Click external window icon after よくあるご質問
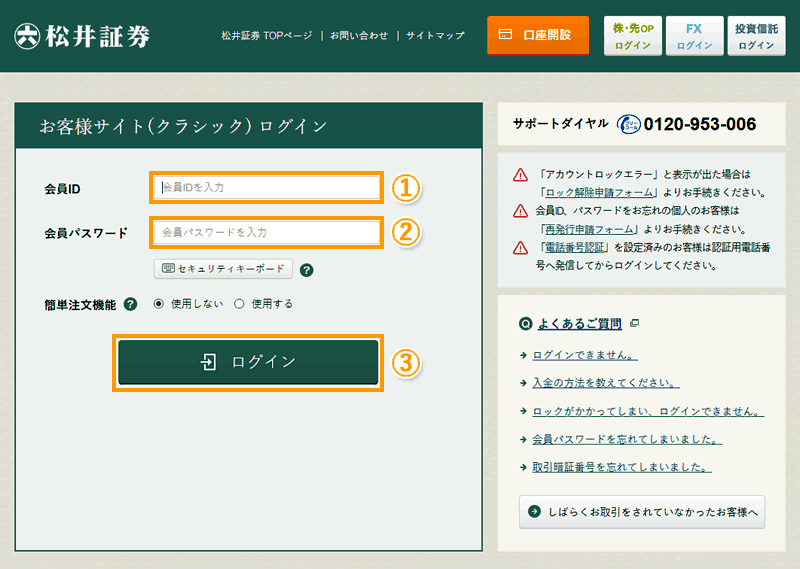800x569 pixels. click(x=634, y=324)
